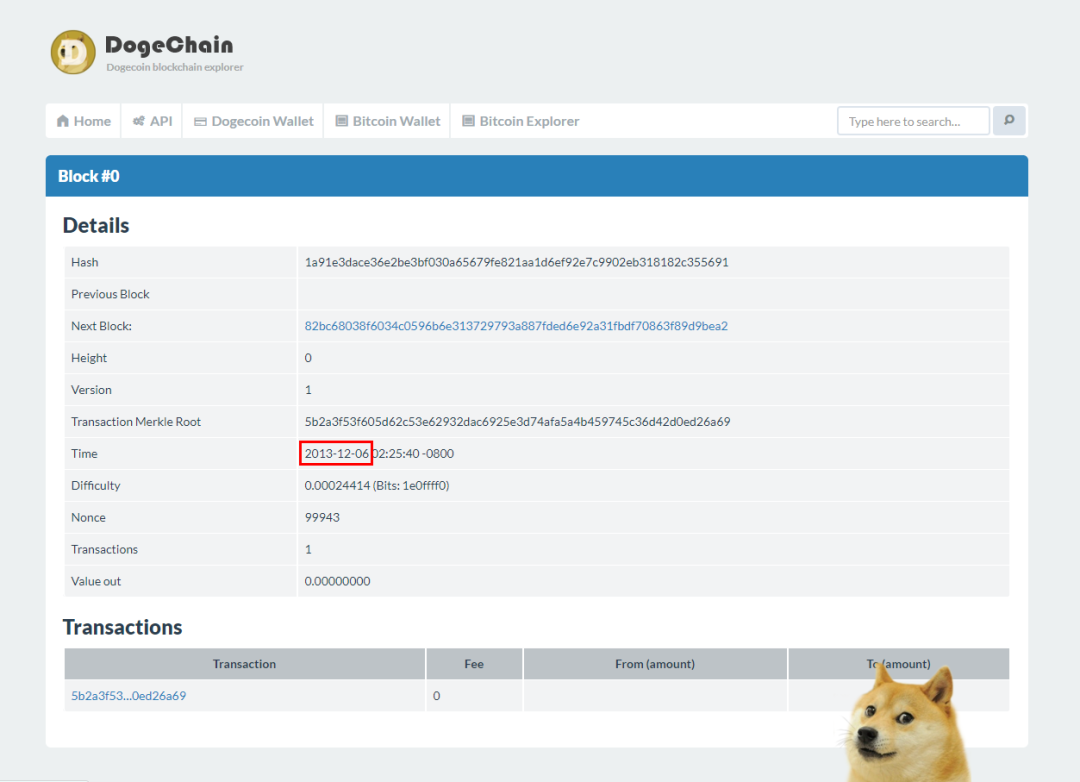The width and height of the screenshot is (1080, 782).
Task: Click the Value out 0.00000000
Action: [x=338, y=582]
